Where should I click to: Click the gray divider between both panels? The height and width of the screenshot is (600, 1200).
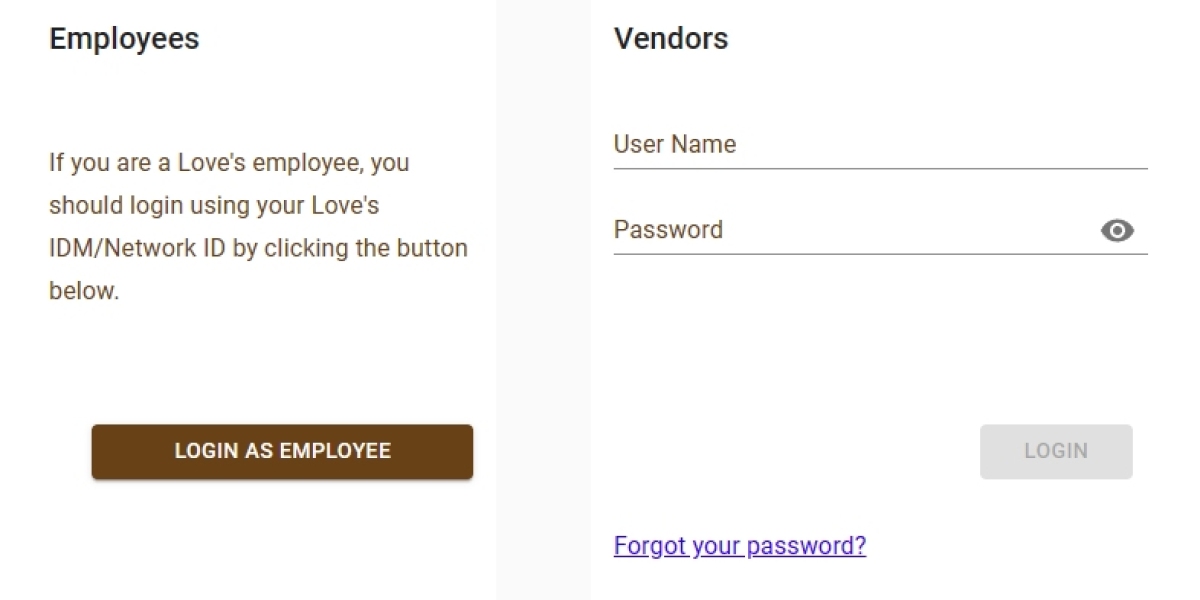pyautogui.click(x=543, y=300)
